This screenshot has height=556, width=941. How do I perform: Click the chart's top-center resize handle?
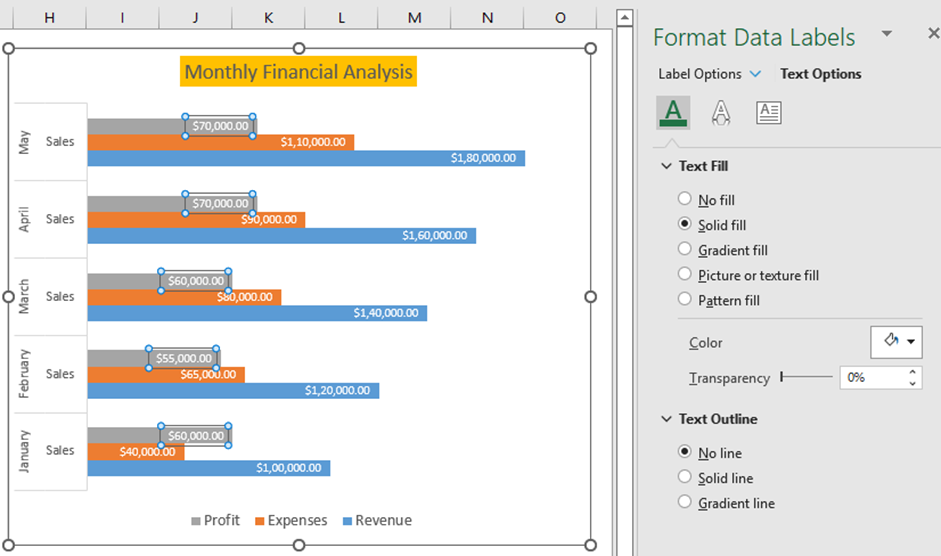[299, 48]
